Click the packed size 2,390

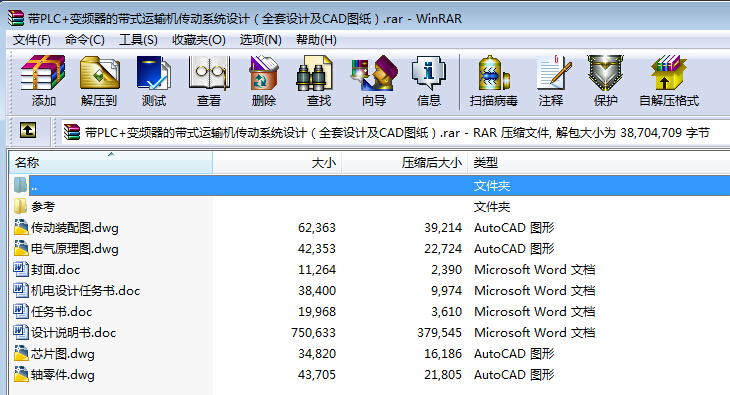point(446,270)
